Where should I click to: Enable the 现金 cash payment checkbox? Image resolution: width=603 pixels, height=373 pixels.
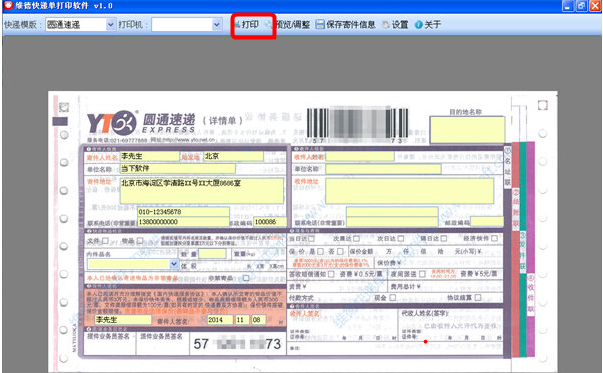(x=392, y=298)
